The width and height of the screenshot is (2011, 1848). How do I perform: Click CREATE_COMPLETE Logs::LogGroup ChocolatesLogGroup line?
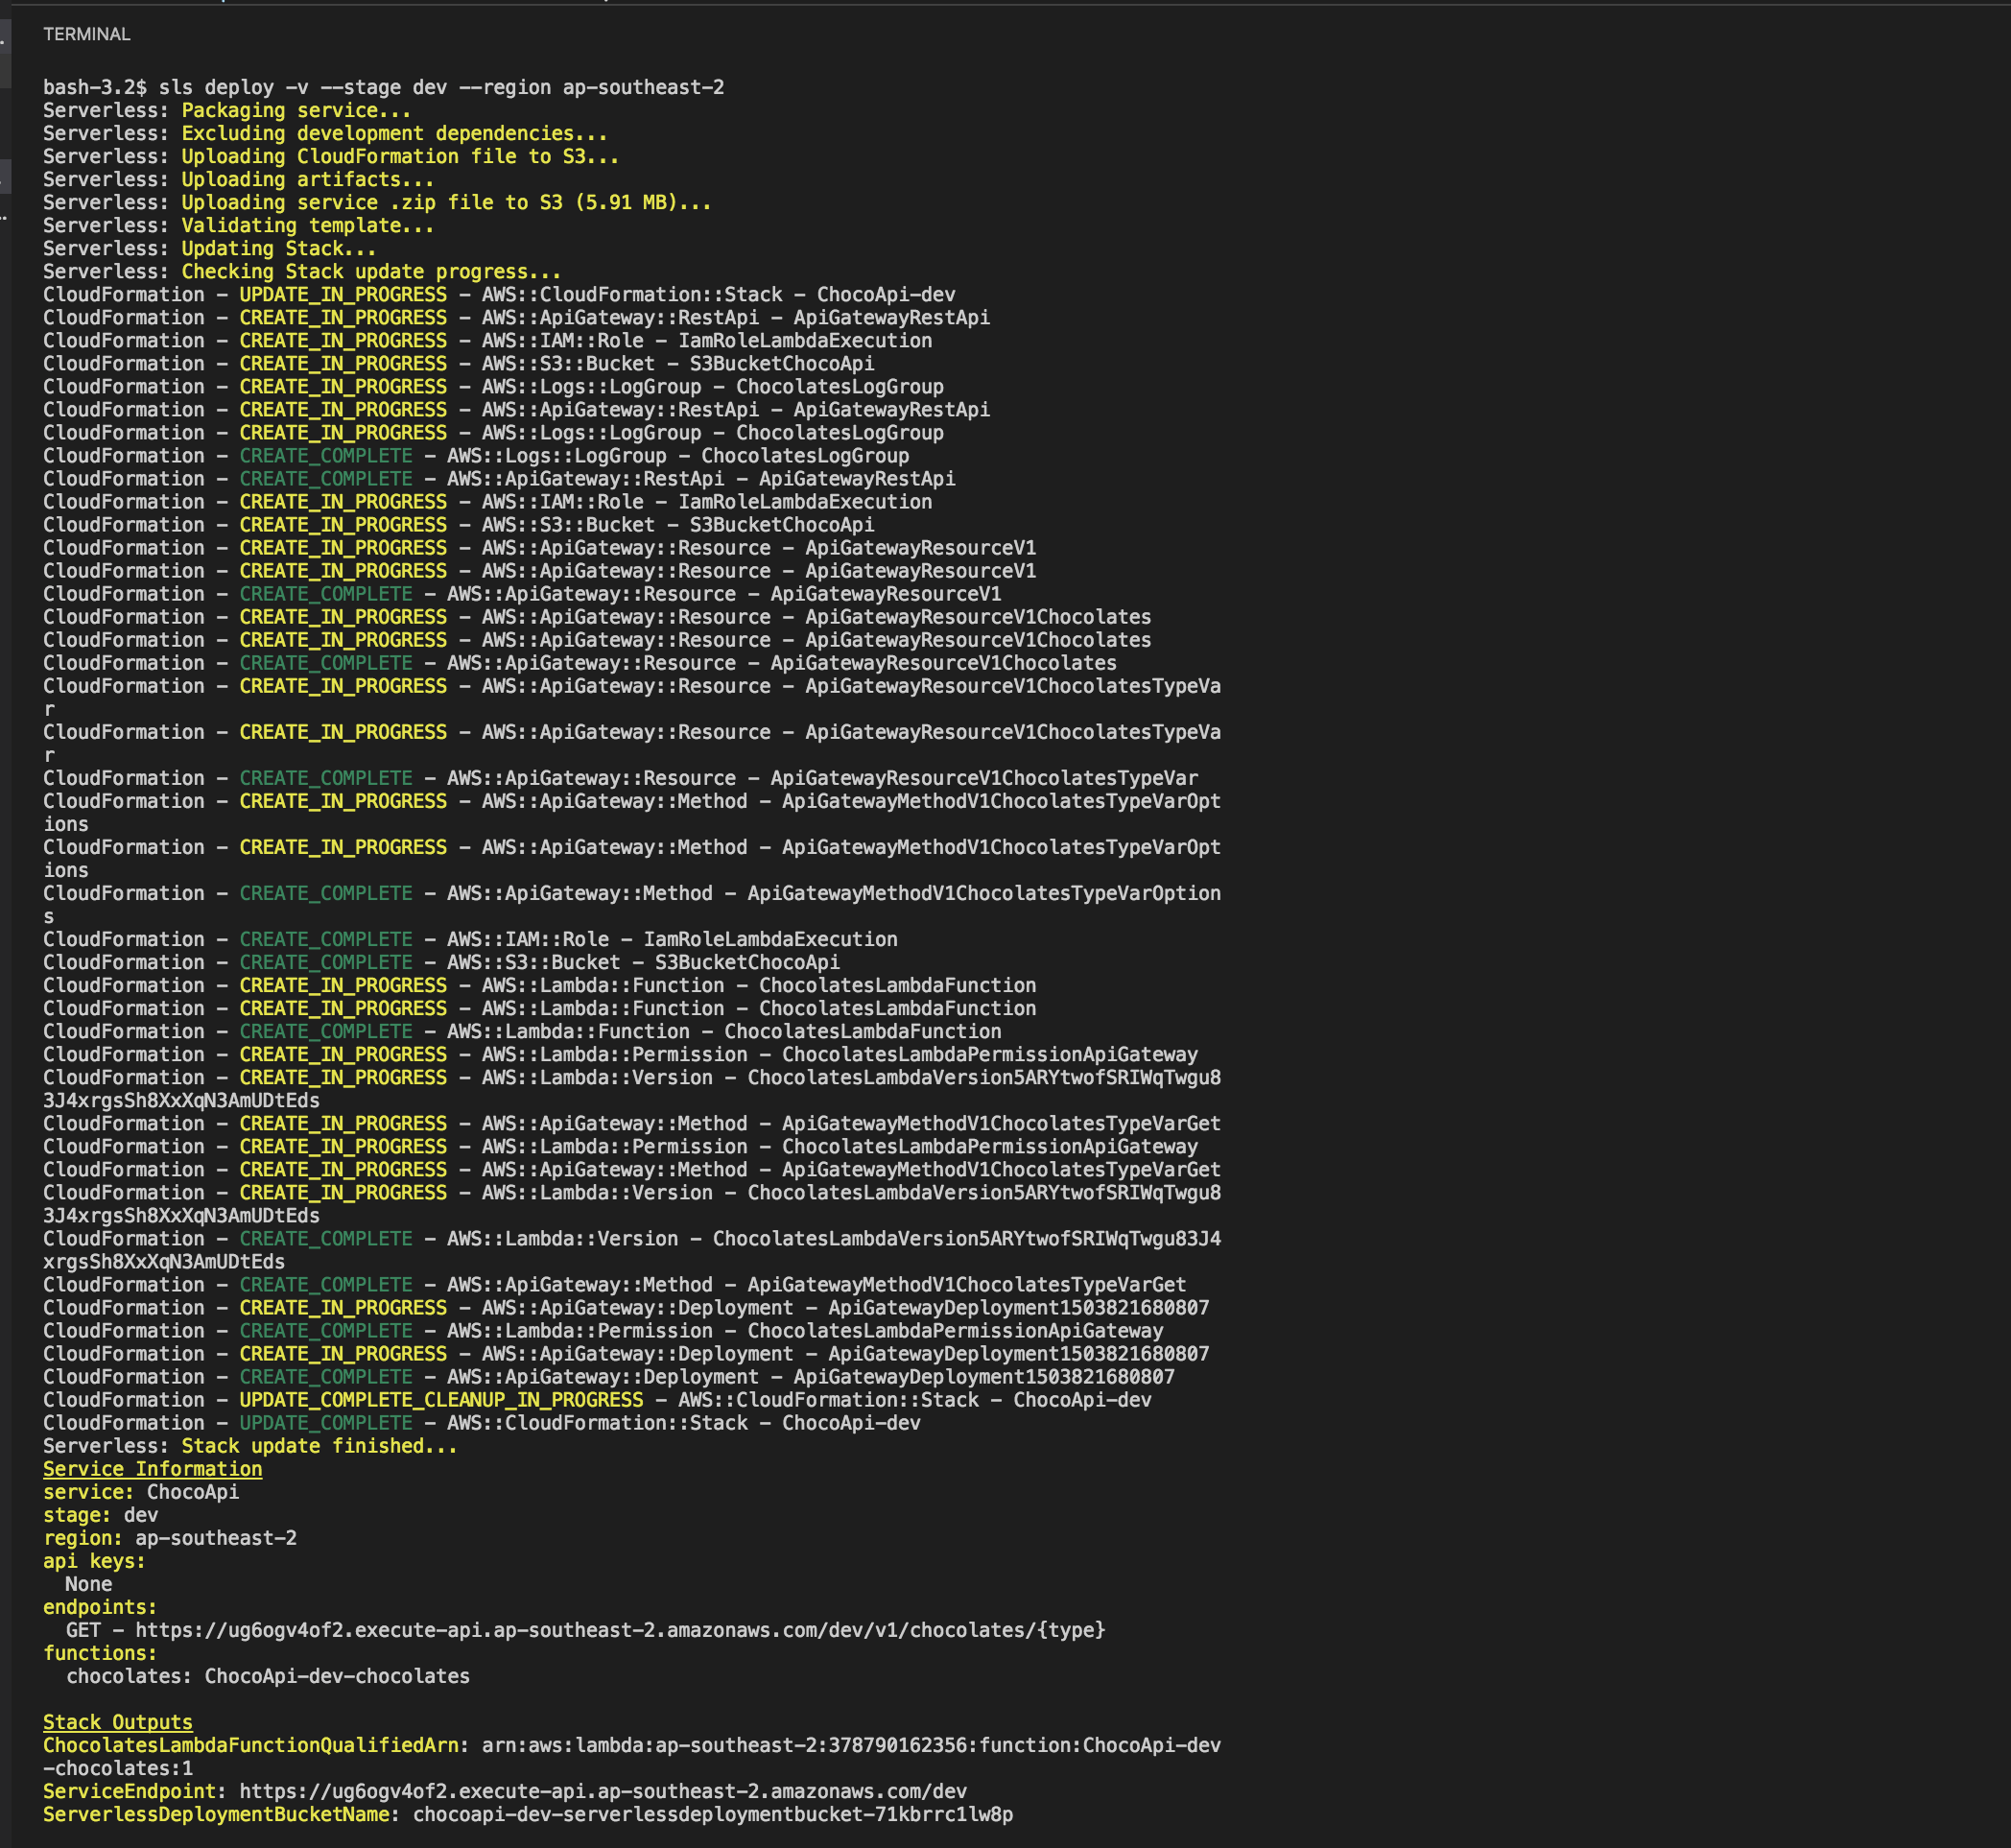click(476, 455)
